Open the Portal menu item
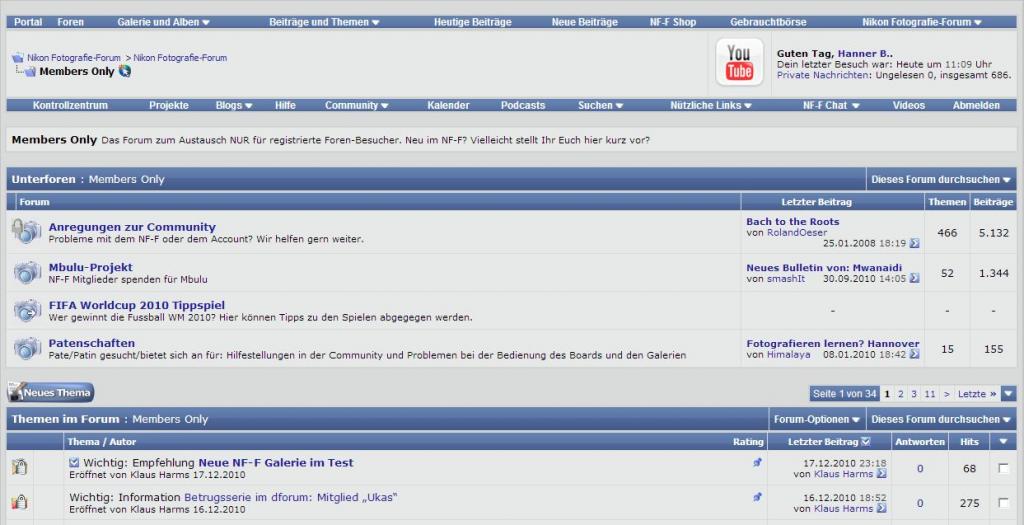 coord(28,22)
